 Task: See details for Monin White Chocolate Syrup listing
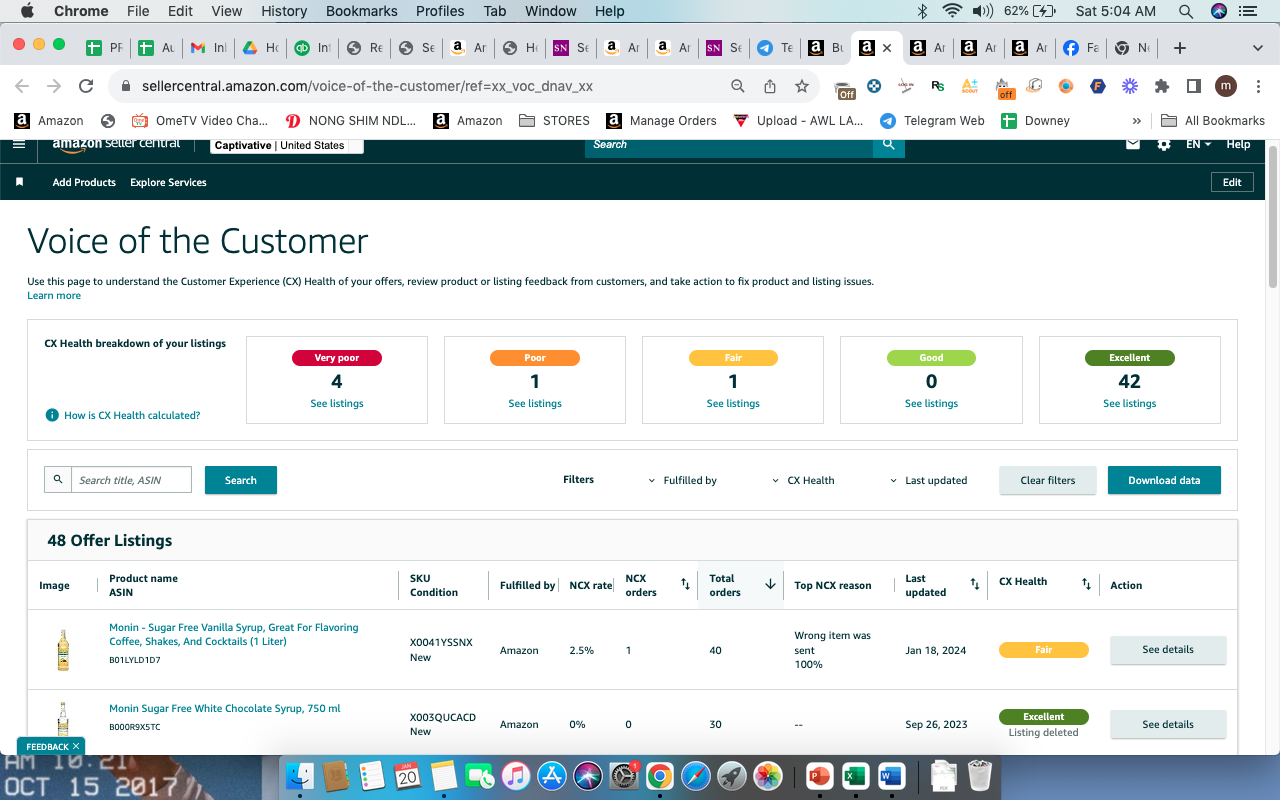click(1168, 724)
